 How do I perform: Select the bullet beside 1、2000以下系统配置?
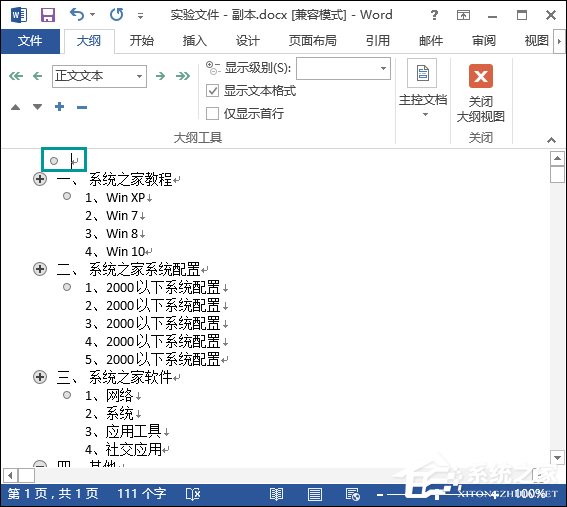[67, 287]
